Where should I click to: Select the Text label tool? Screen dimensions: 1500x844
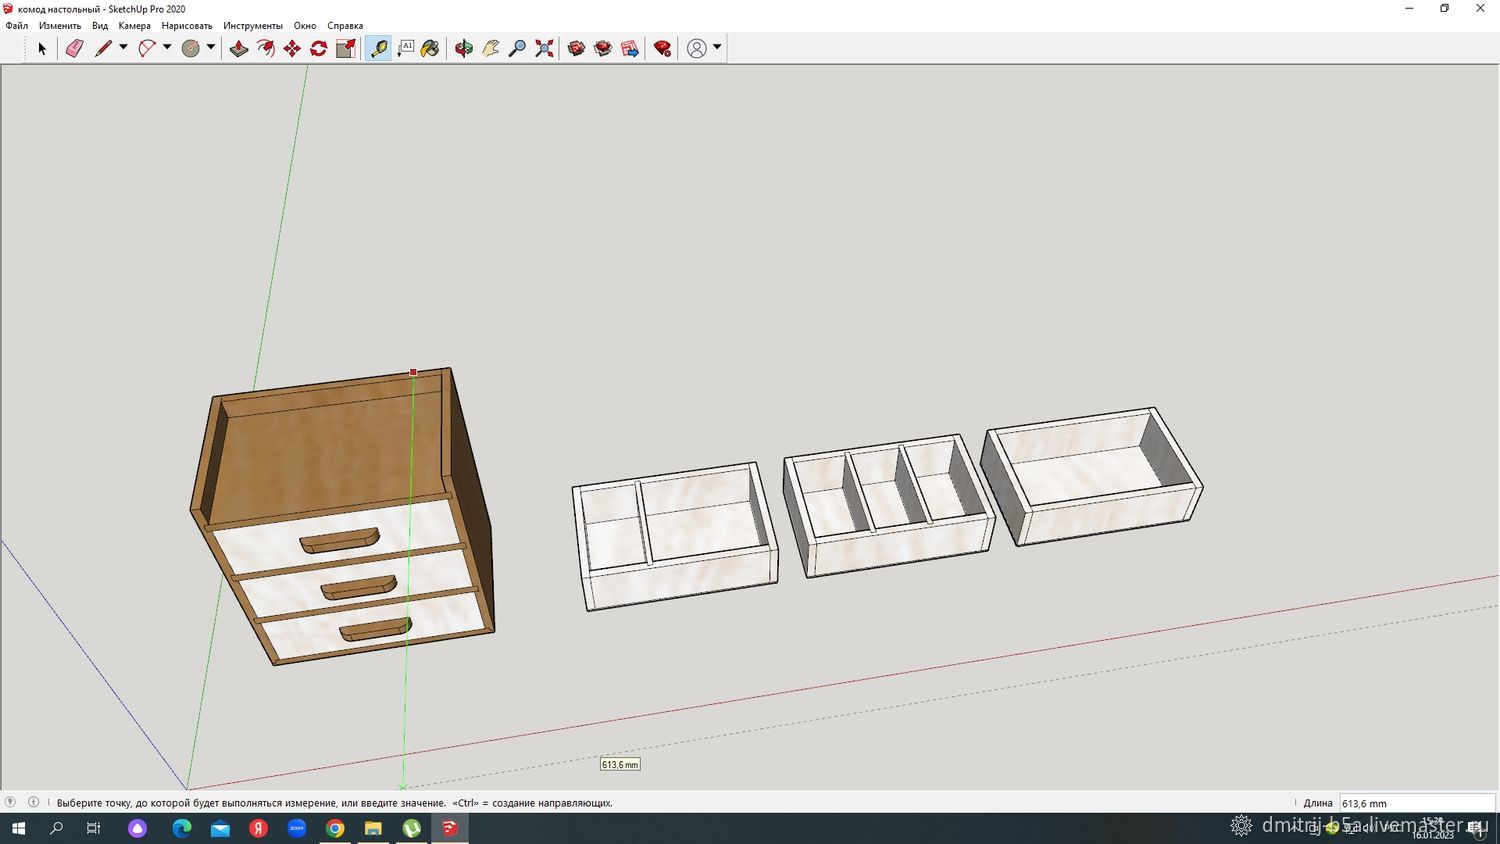pyautogui.click(x=405, y=48)
